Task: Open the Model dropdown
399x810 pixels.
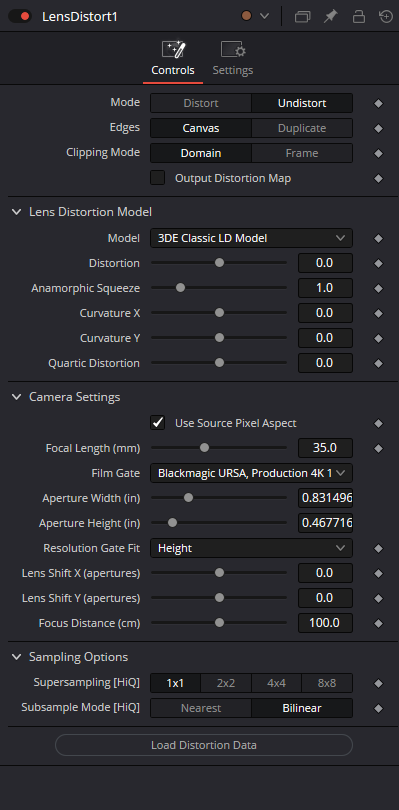Action: click(251, 238)
